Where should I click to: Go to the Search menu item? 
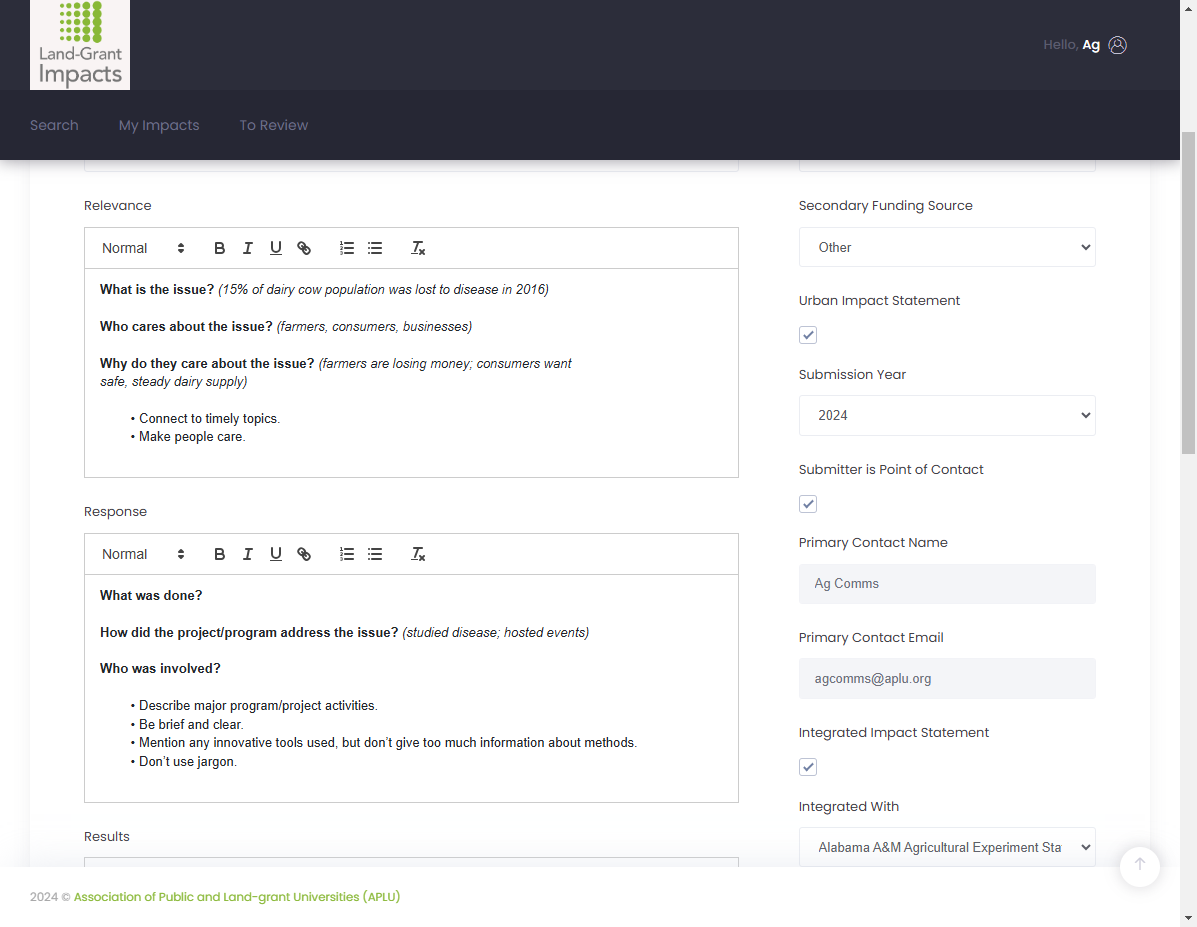coord(54,125)
